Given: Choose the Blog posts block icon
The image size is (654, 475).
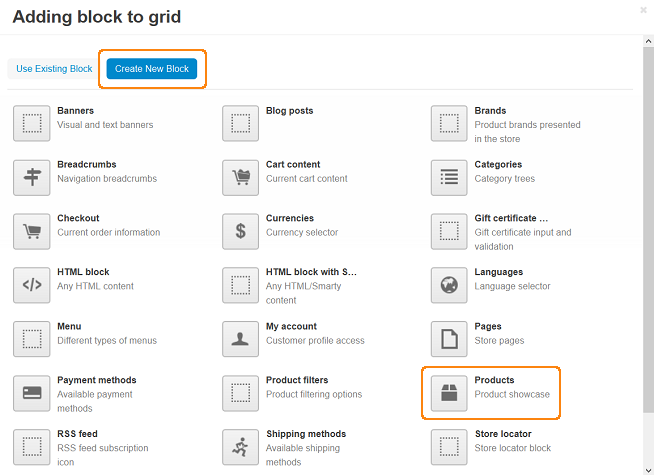Looking at the screenshot, I should tap(240, 123).
